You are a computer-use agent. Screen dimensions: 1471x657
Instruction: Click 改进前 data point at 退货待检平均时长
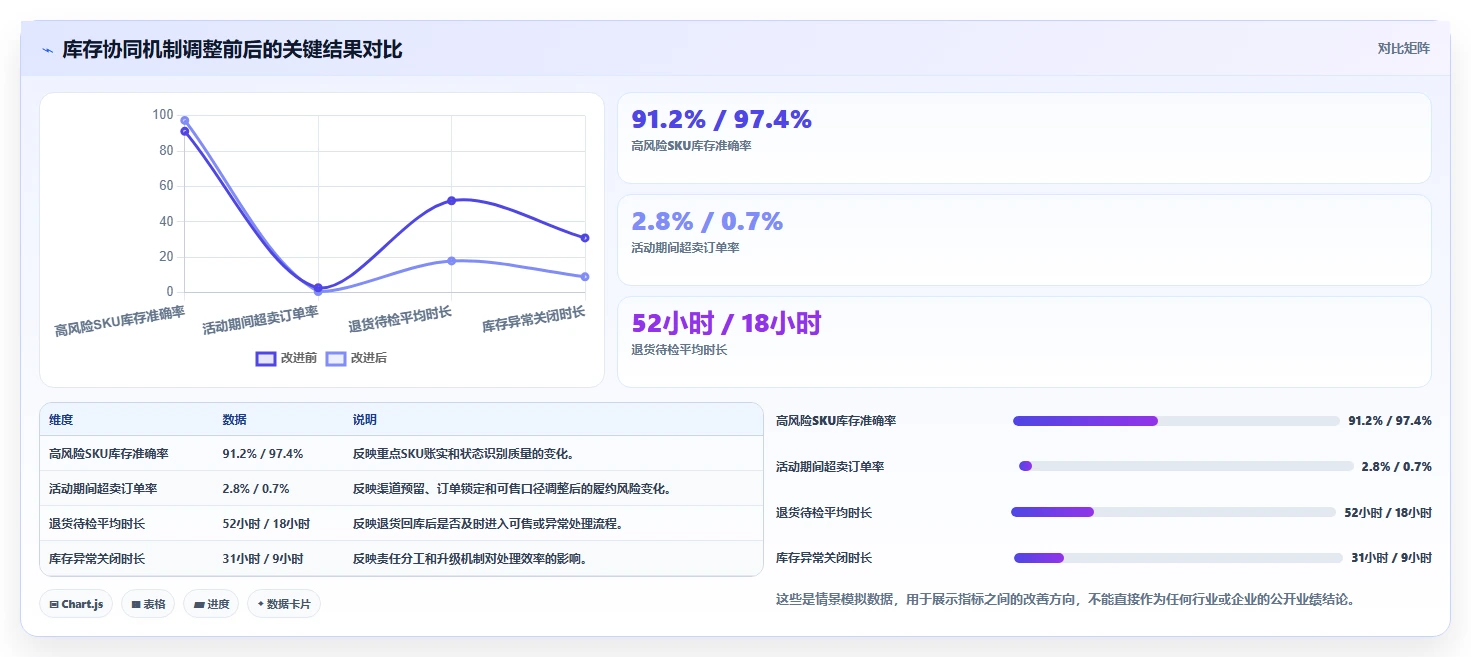(451, 201)
